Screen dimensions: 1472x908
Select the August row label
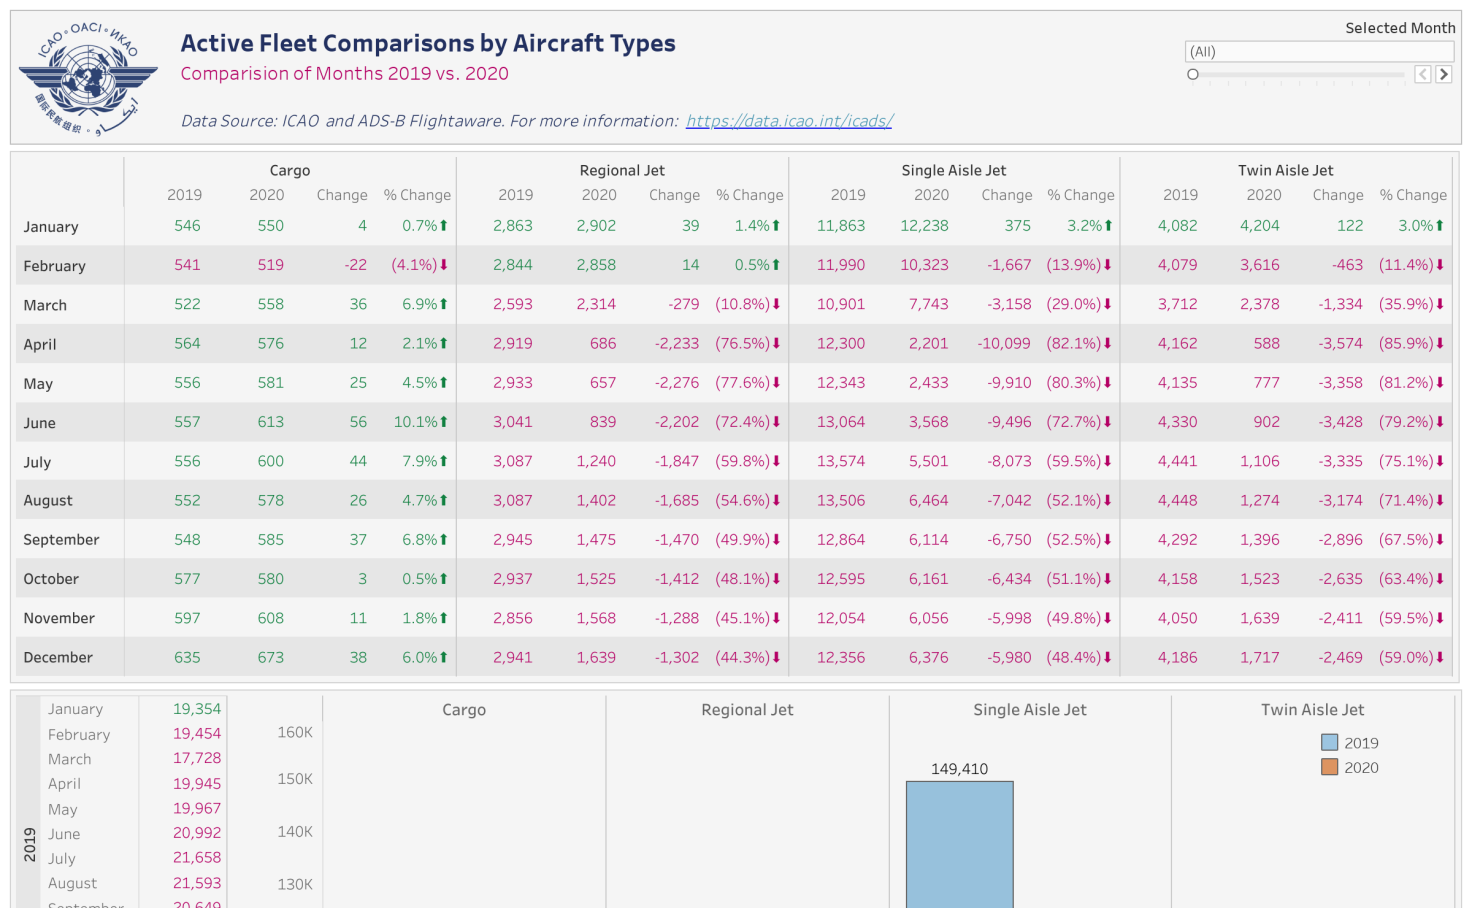click(x=48, y=501)
